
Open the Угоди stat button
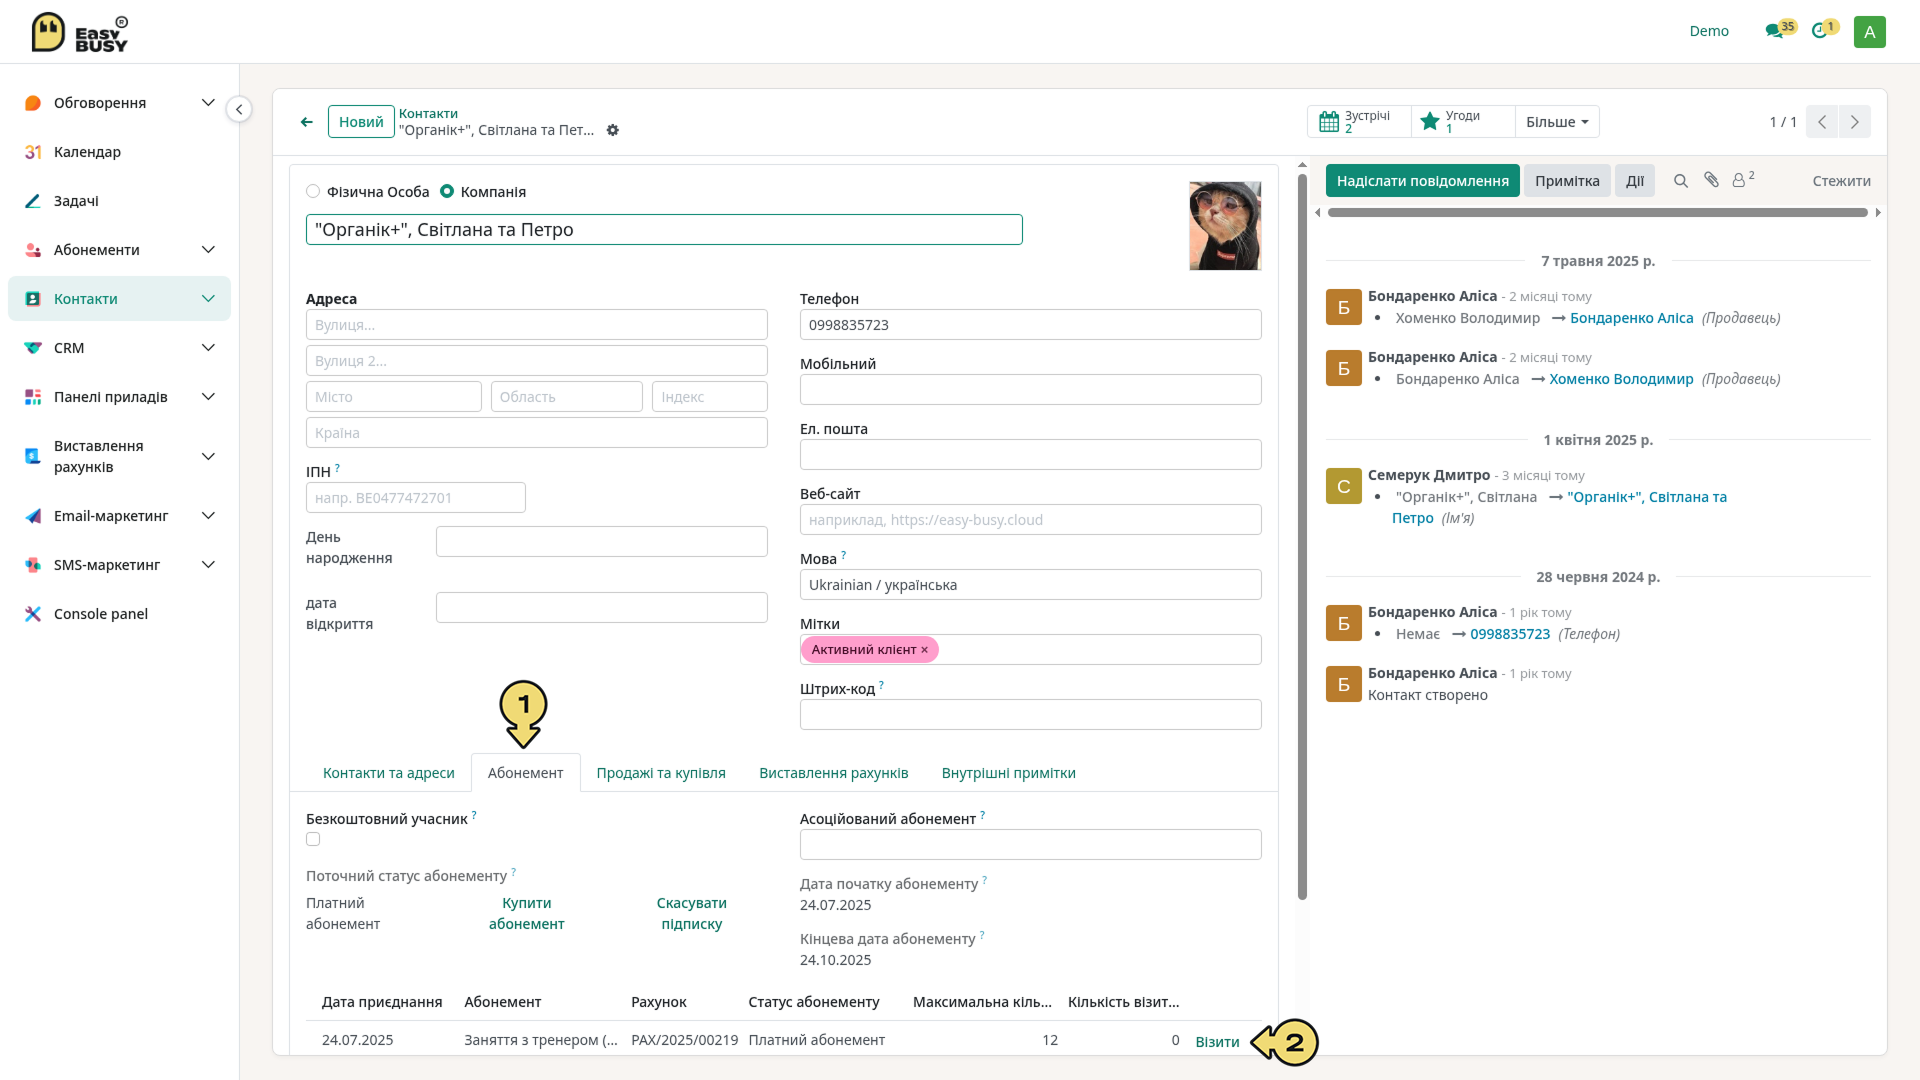coord(1463,122)
